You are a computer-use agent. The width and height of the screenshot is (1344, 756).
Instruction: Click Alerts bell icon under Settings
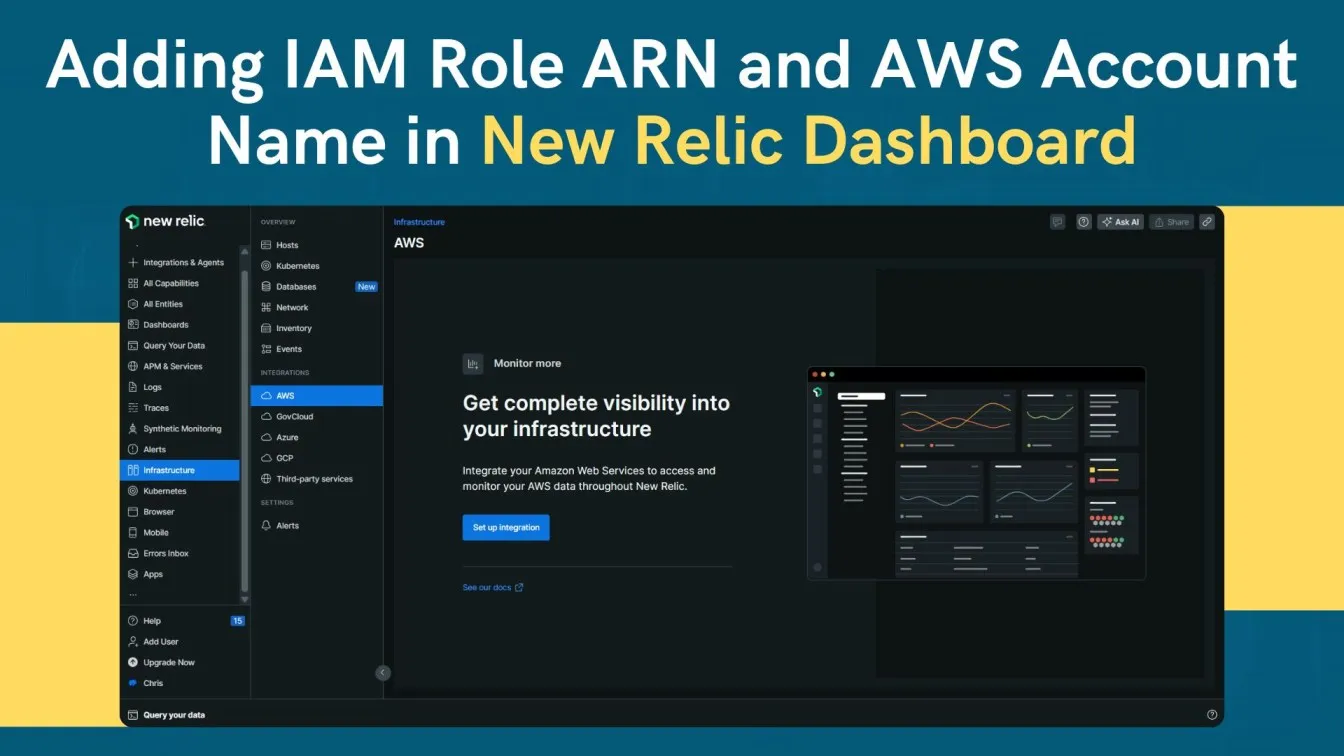[266, 526]
